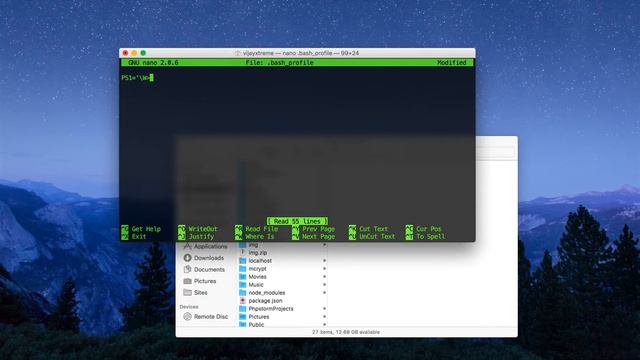Click the UnCut Text shortcut in nano
The height and width of the screenshot is (360, 640).
pyautogui.click(x=372, y=237)
